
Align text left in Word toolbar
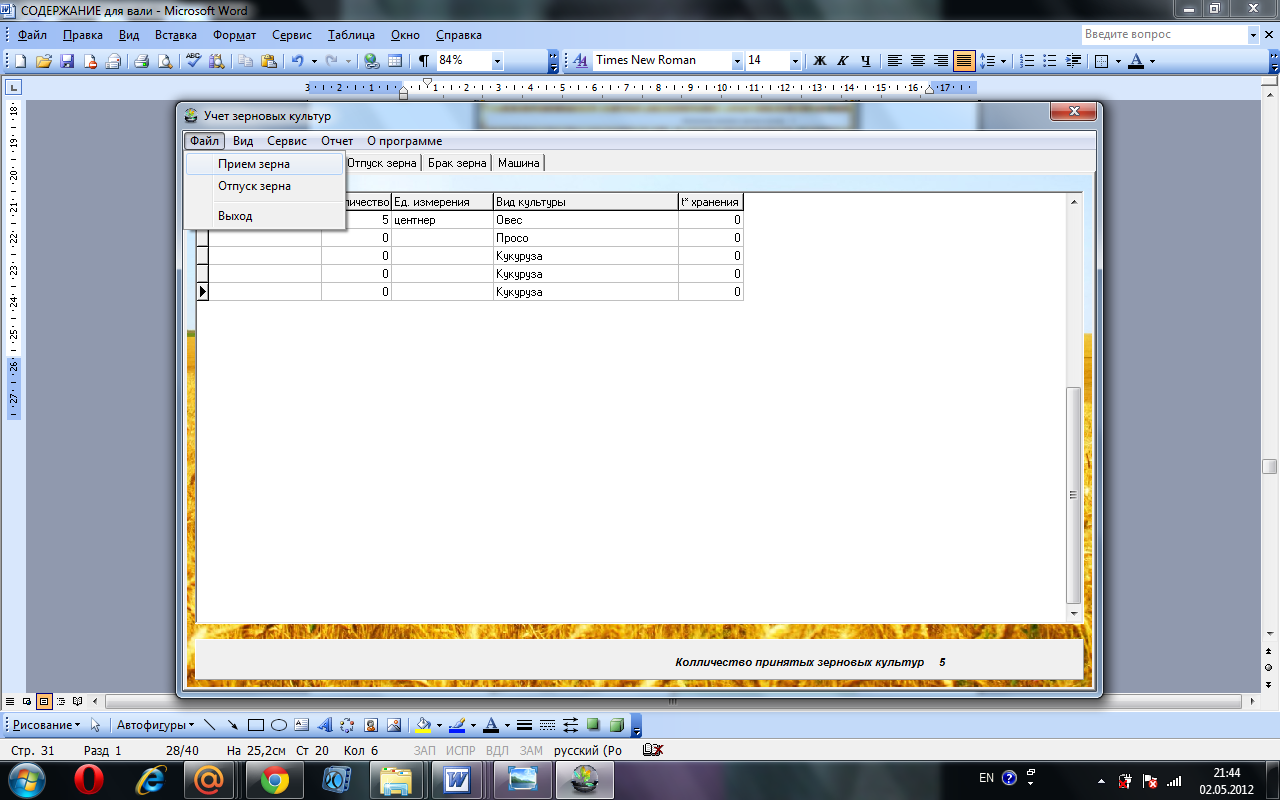895,61
